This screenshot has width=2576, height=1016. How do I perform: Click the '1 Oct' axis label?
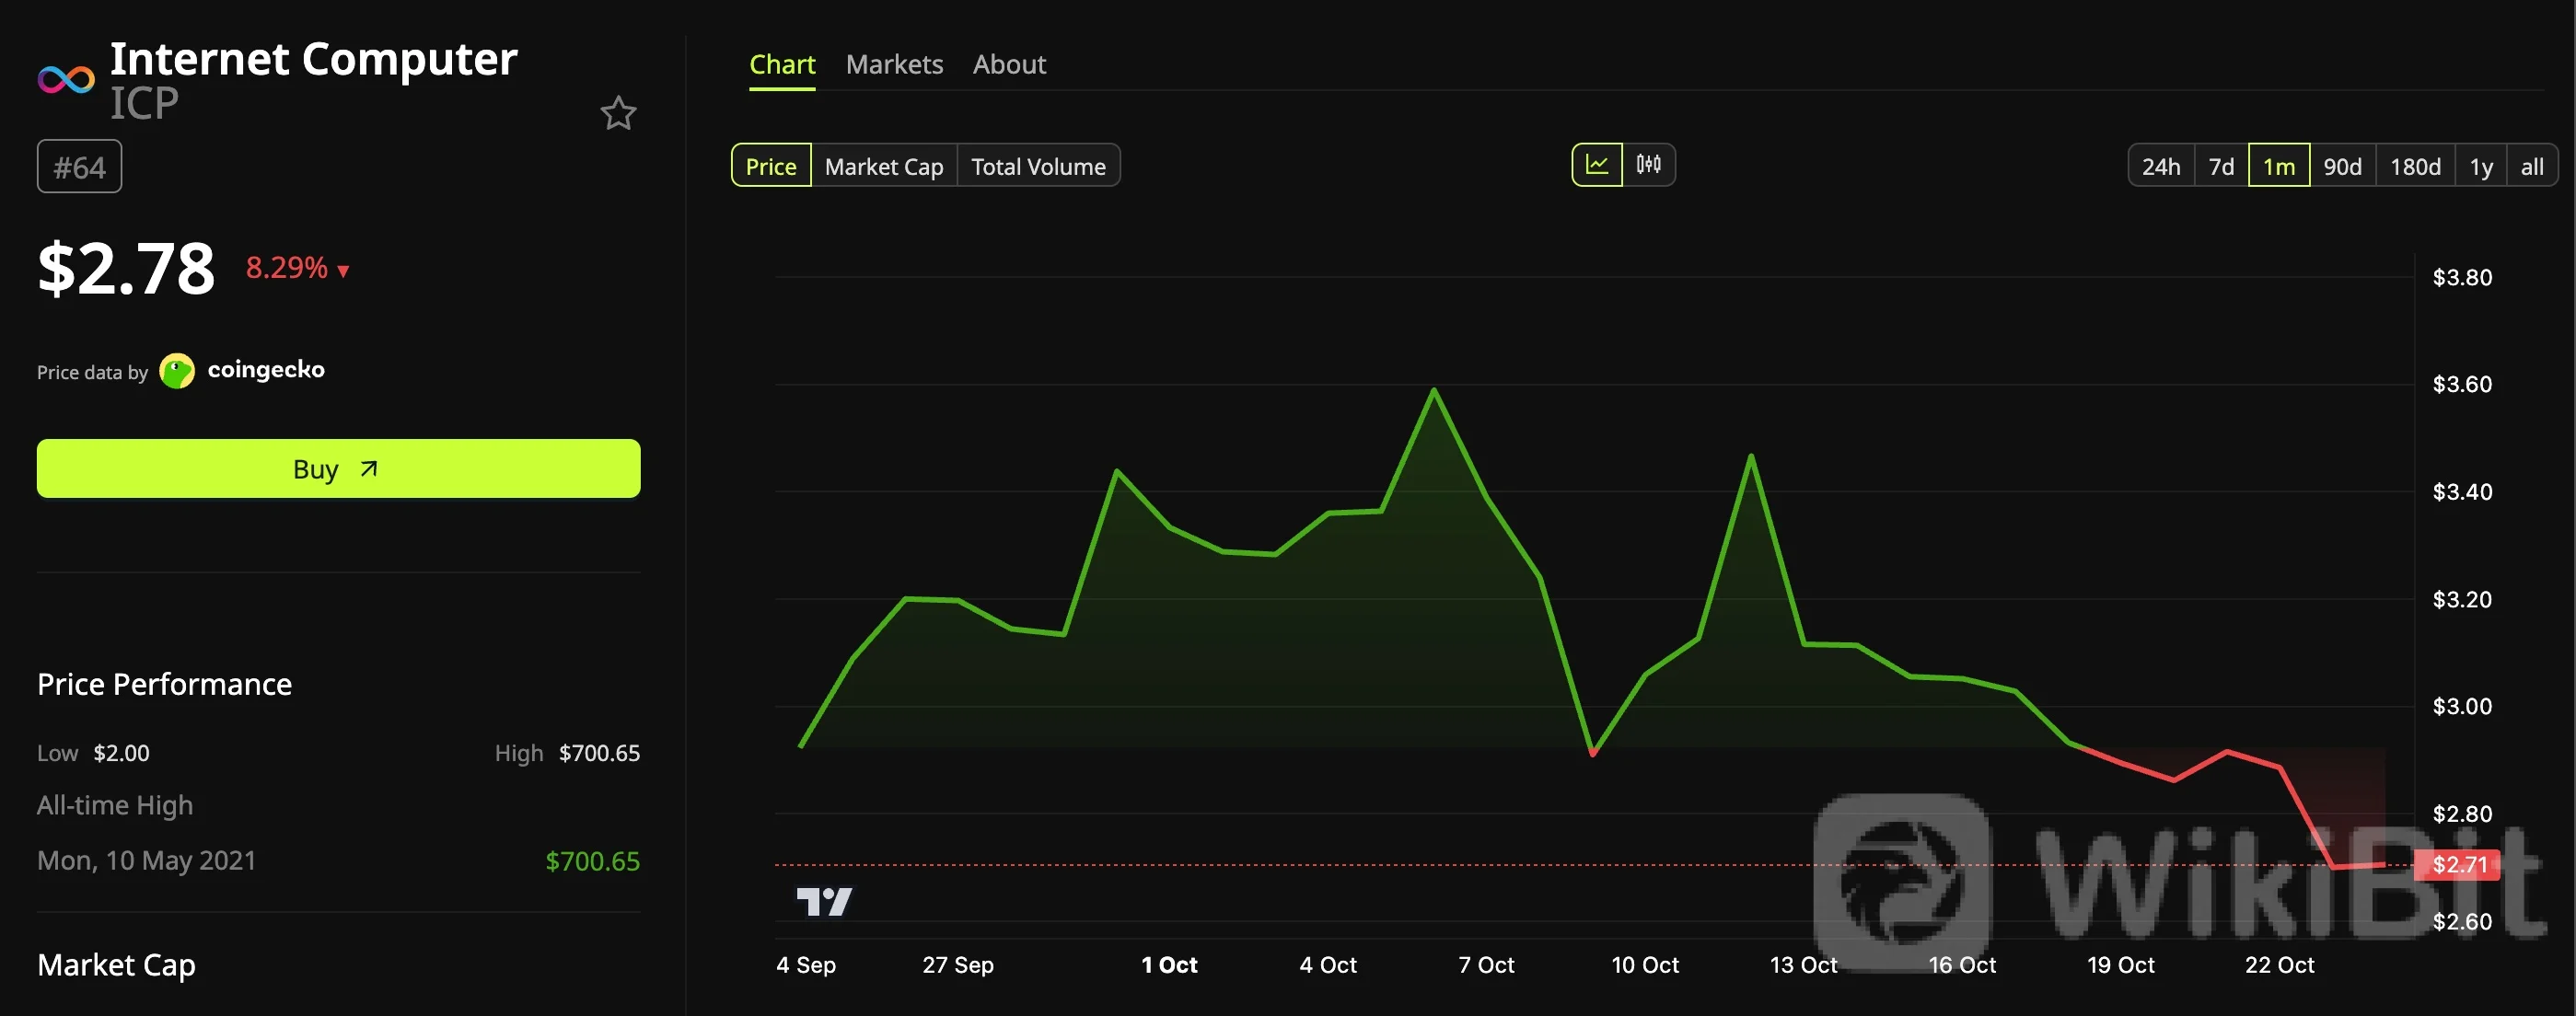[x=1169, y=965]
